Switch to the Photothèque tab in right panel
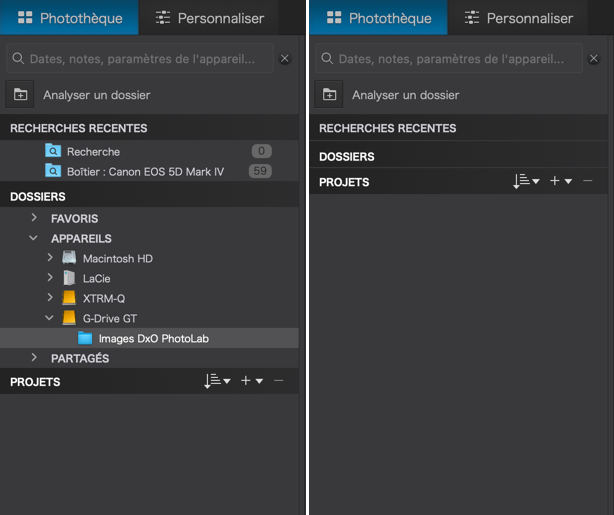Viewport: 614px width, 515px height. (378, 18)
